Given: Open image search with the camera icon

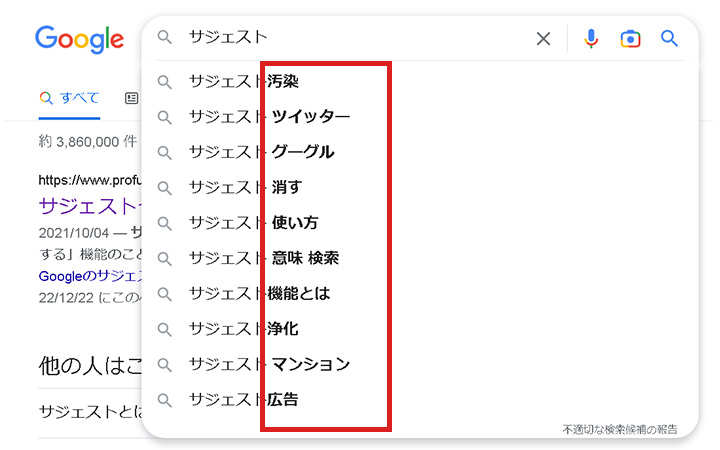Looking at the screenshot, I should 630,39.
